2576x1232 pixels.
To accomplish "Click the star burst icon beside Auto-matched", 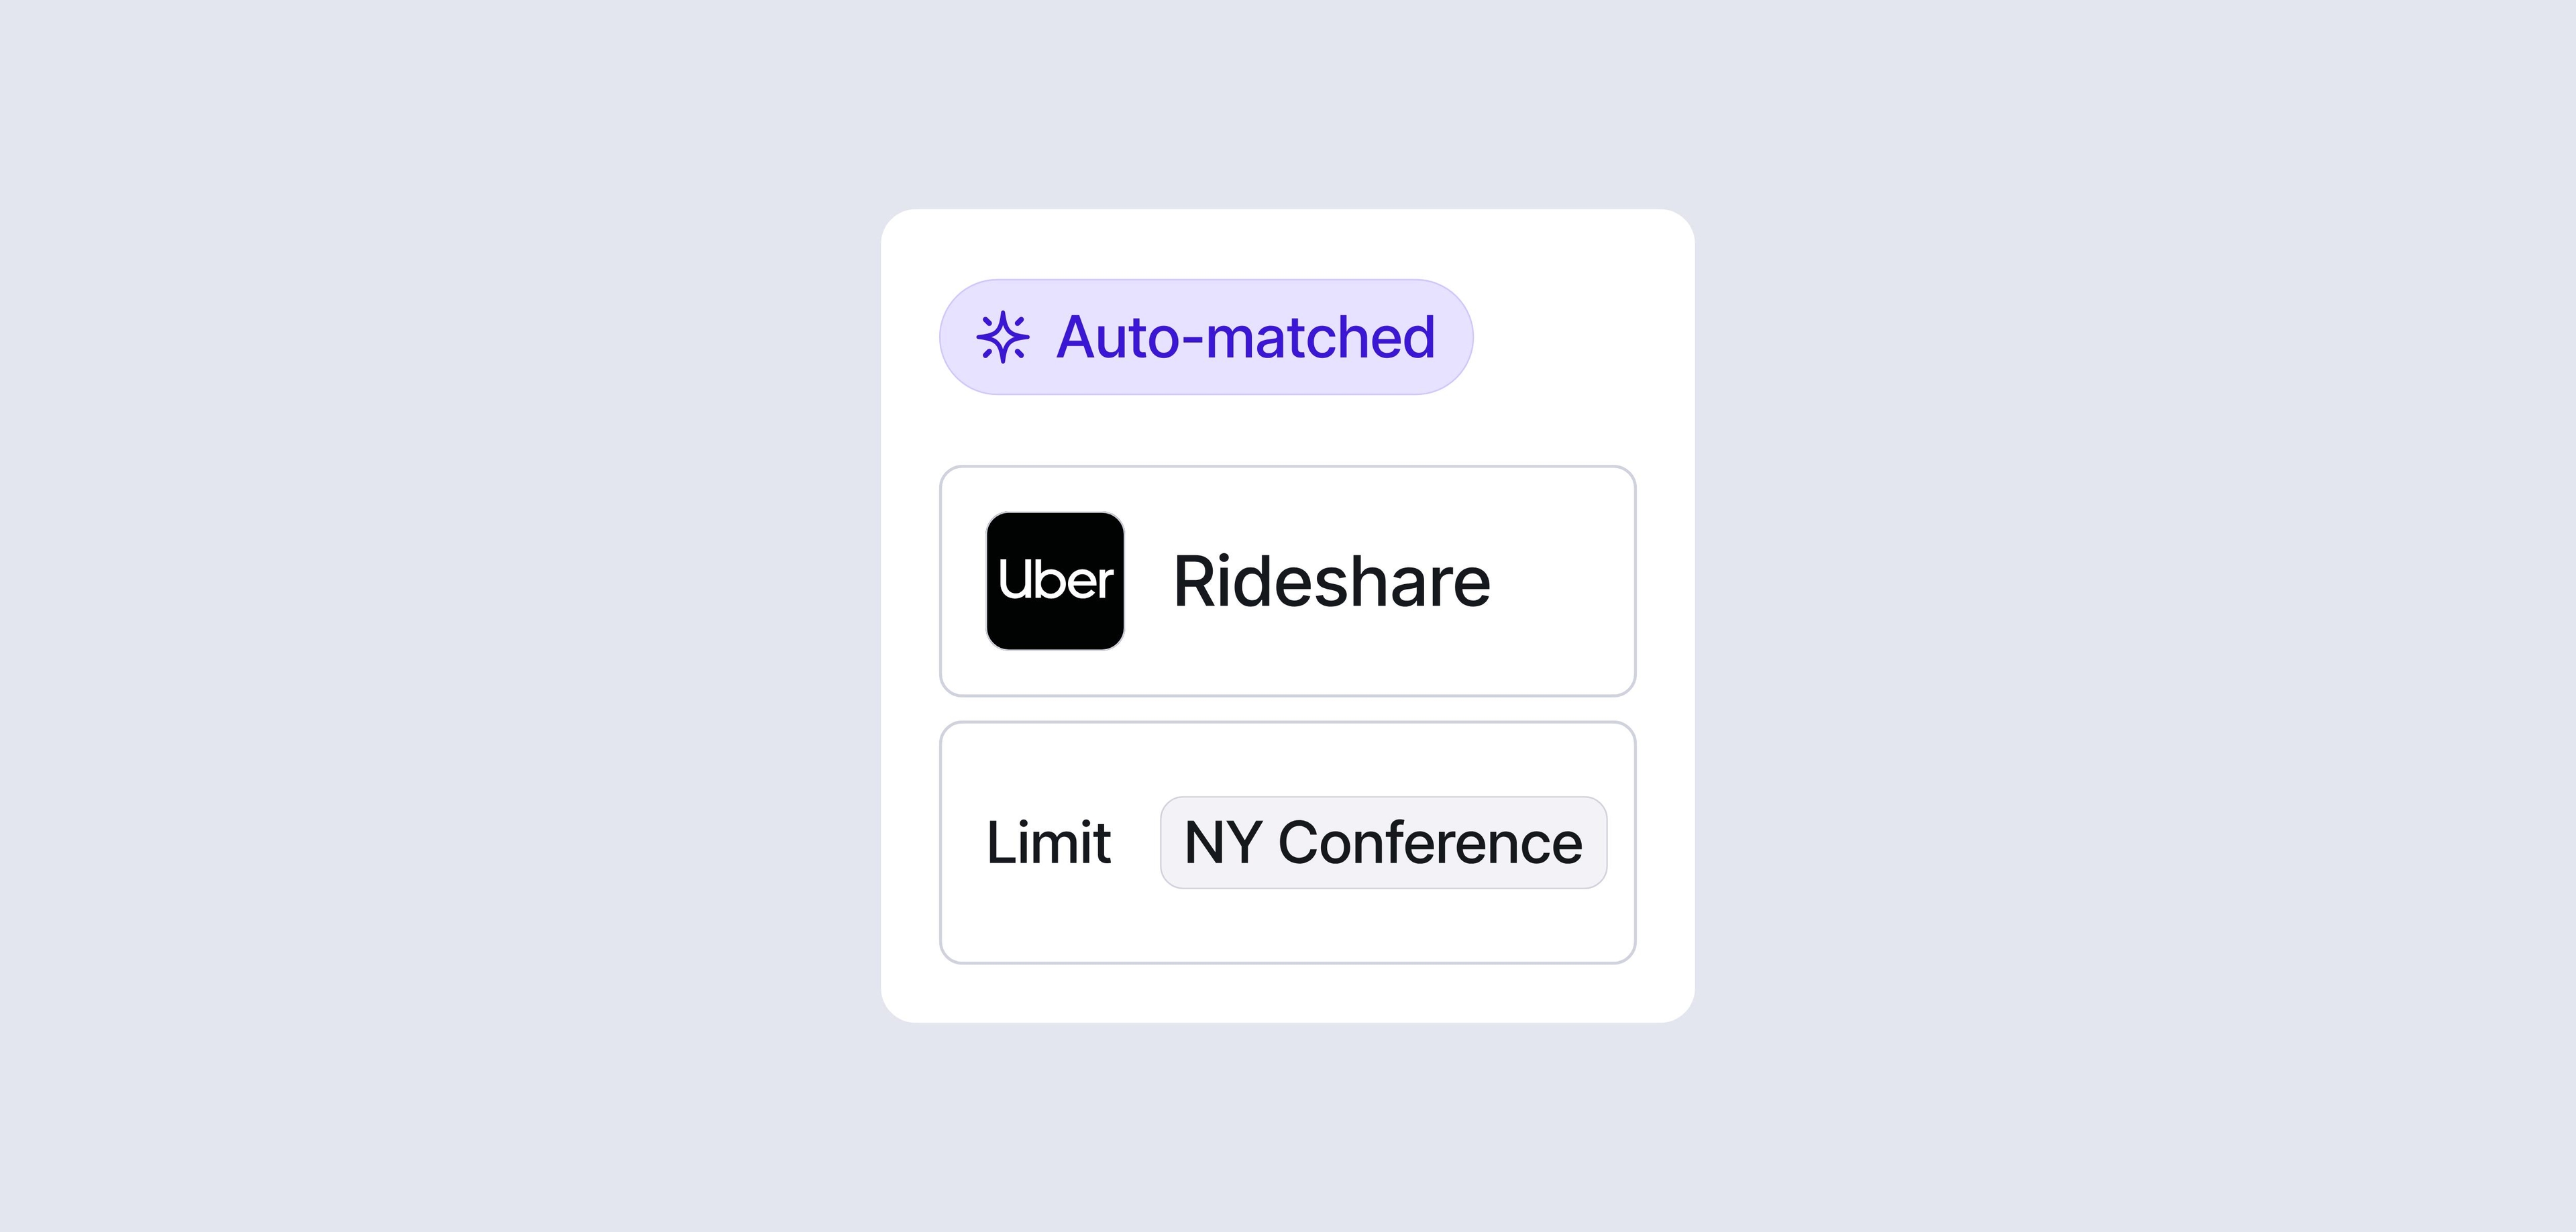I will [1003, 336].
